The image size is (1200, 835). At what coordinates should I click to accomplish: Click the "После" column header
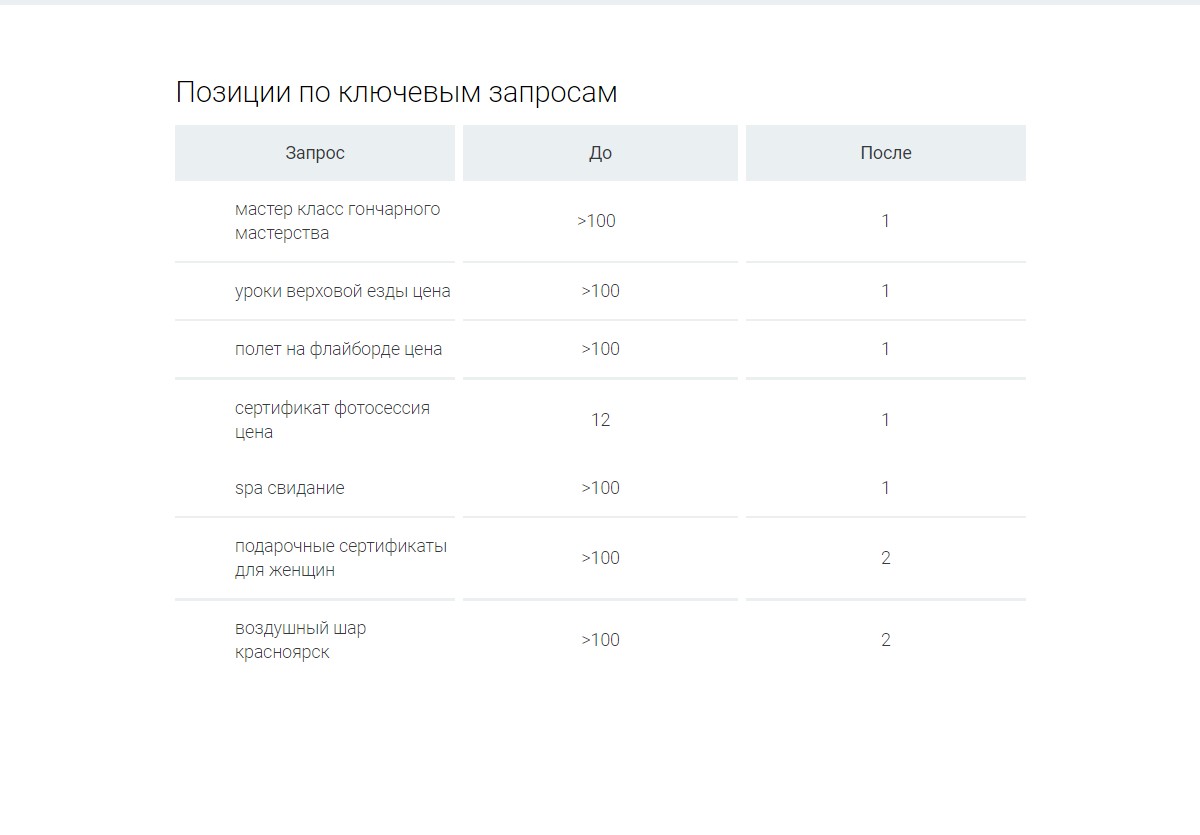[x=886, y=153]
